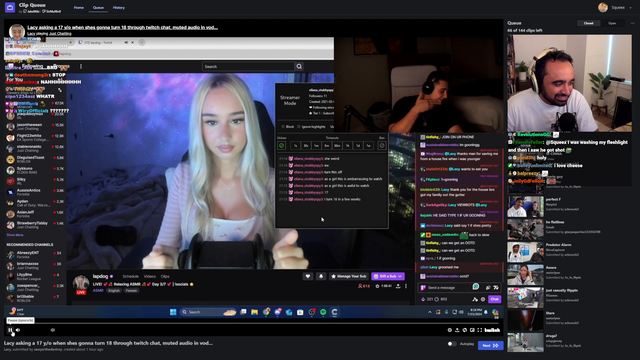Image resolution: width=640 pixels, height=360 pixels.
Task: Click the picture-in-picture player icon
Action: tap(472, 330)
